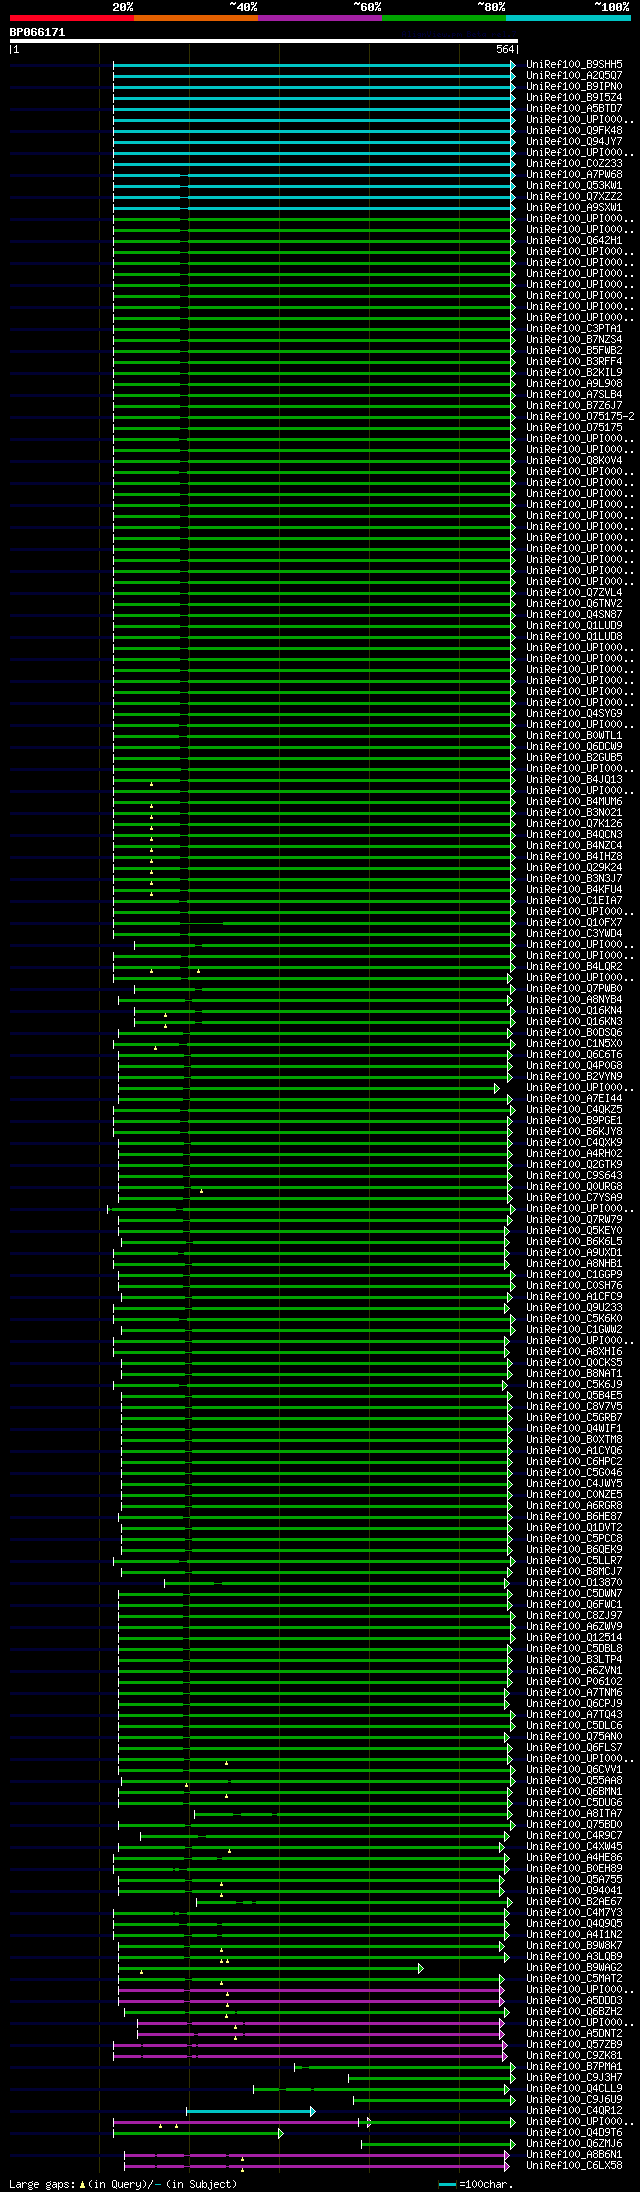Screen dimensions: 640x2192
Task: Click the BP066171 query name
Action: [x=38, y=32]
